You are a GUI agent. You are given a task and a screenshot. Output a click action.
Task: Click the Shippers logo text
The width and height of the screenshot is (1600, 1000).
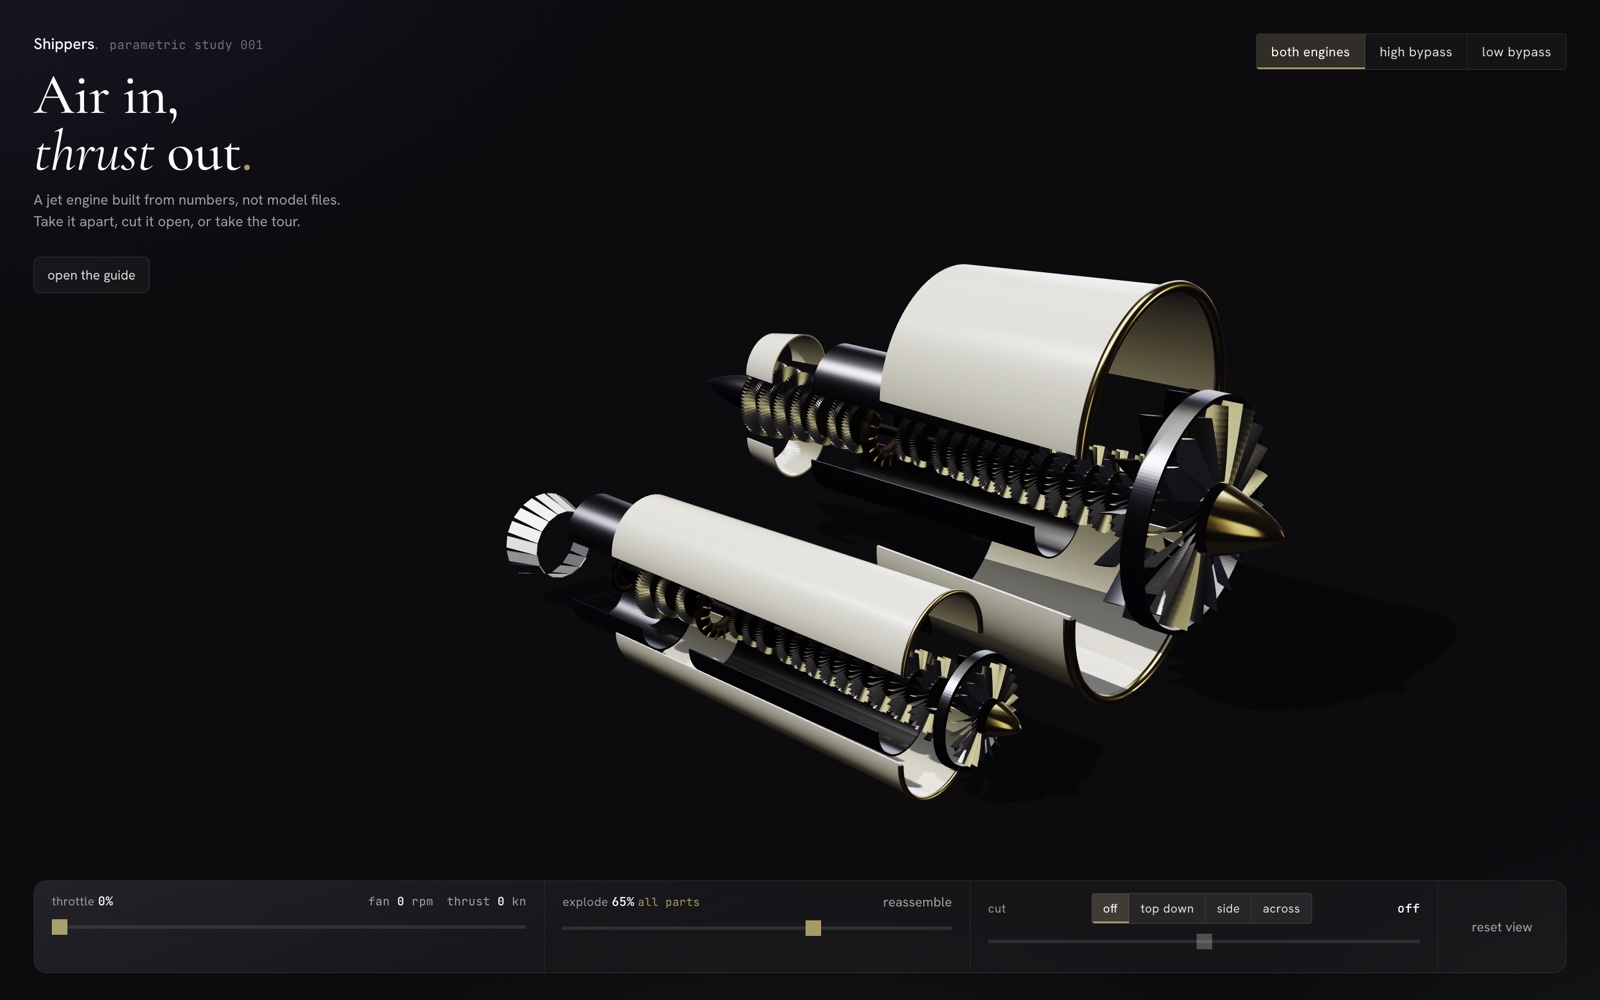64,44
